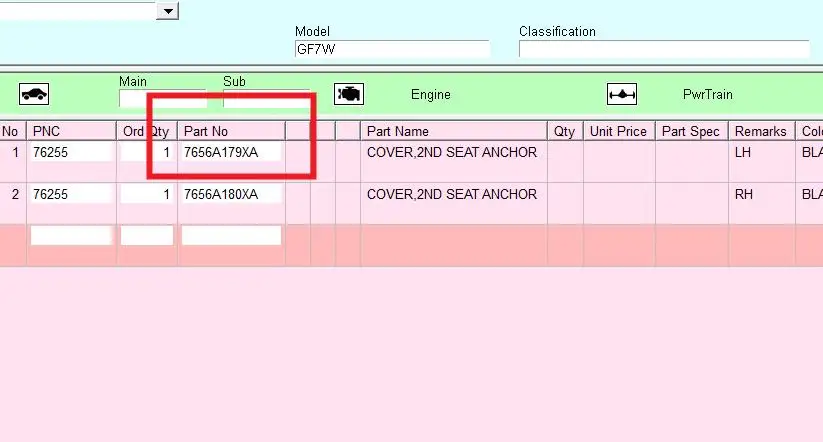Viewport: 823px width, 442px height.
Task: Click the Remarks column header
Action: (761, 131)
